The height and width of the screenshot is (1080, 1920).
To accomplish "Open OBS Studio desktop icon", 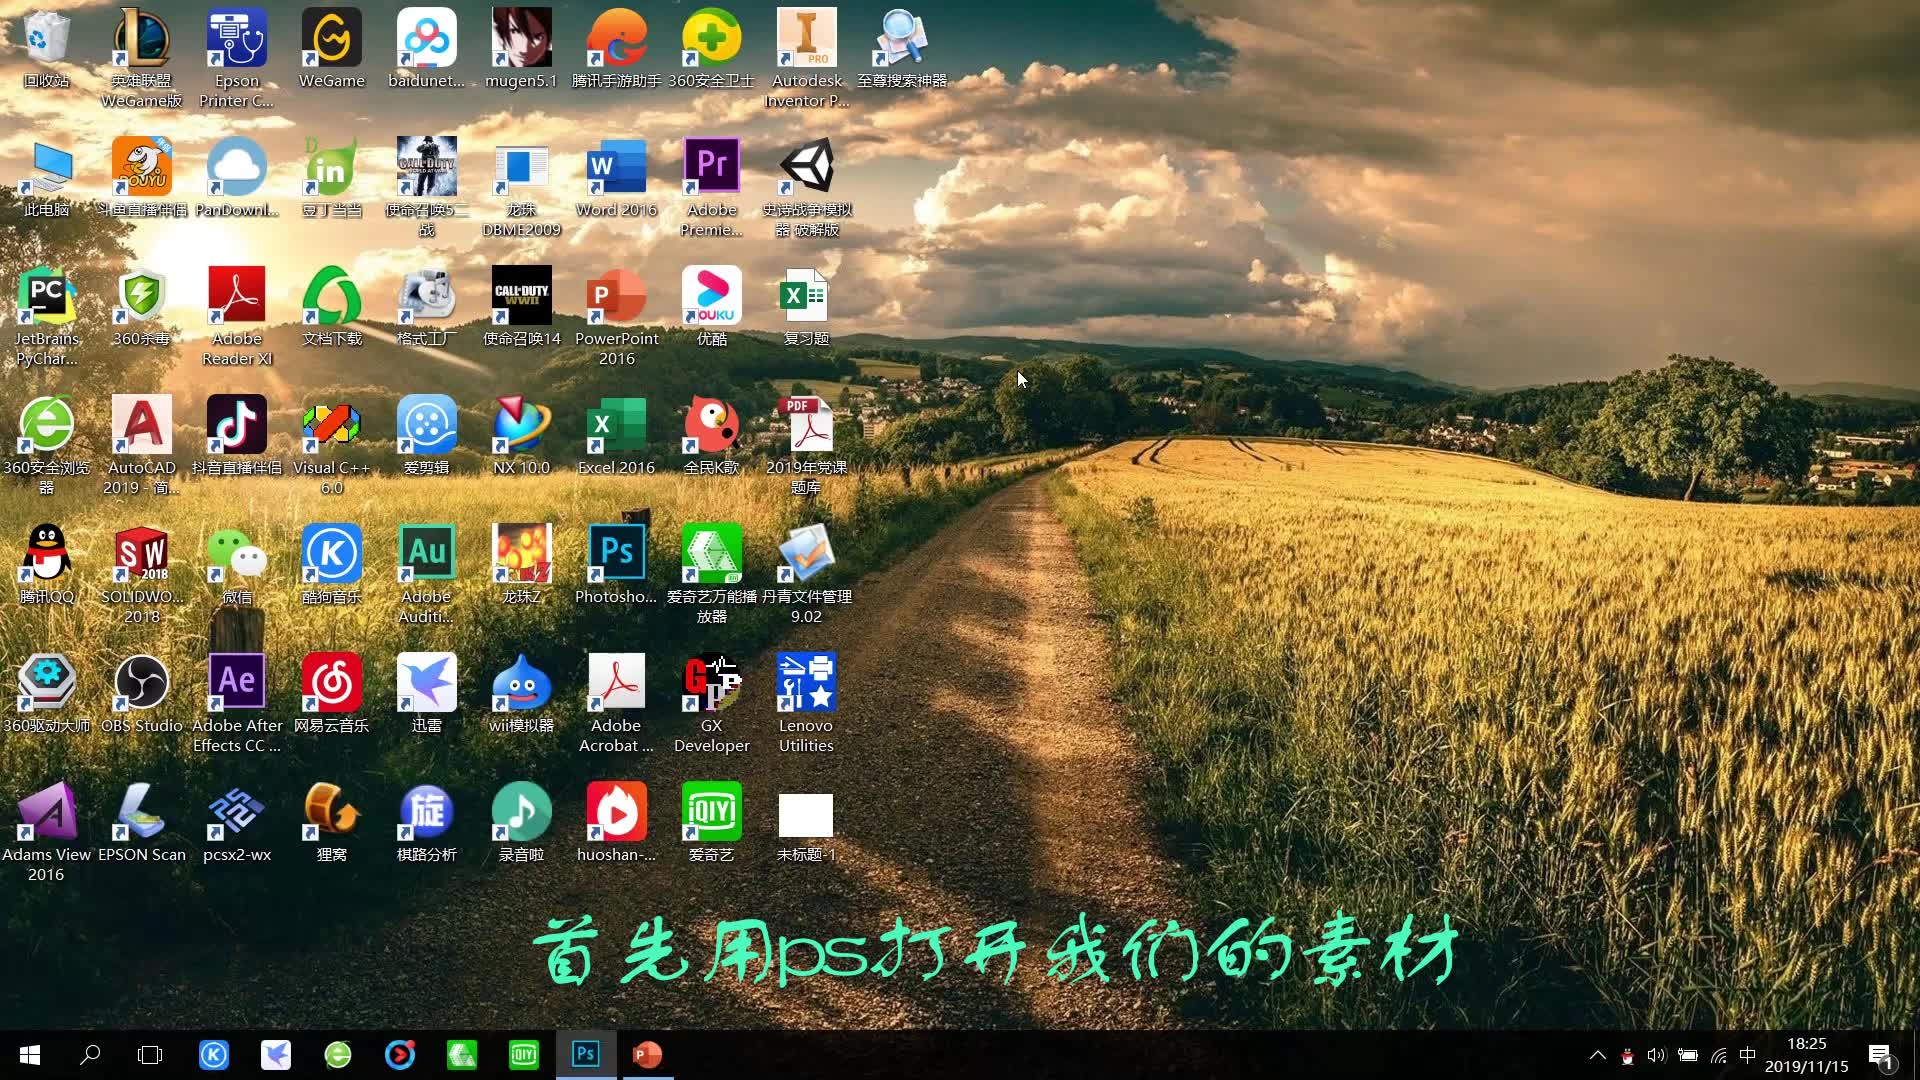I will (x=141, y=694).
